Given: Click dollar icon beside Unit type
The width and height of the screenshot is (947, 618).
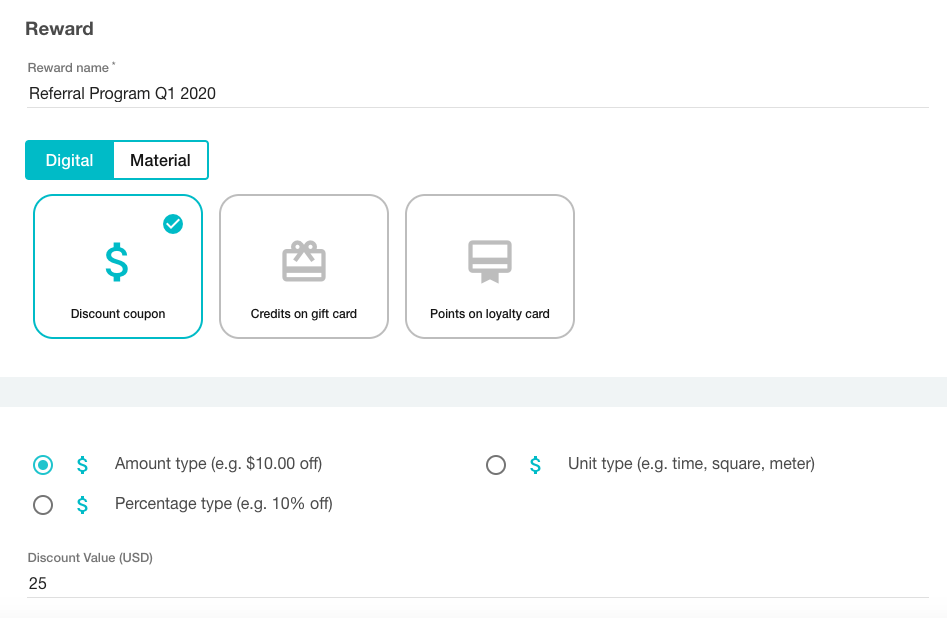Looking at the screenshot, I should (536, 464).
